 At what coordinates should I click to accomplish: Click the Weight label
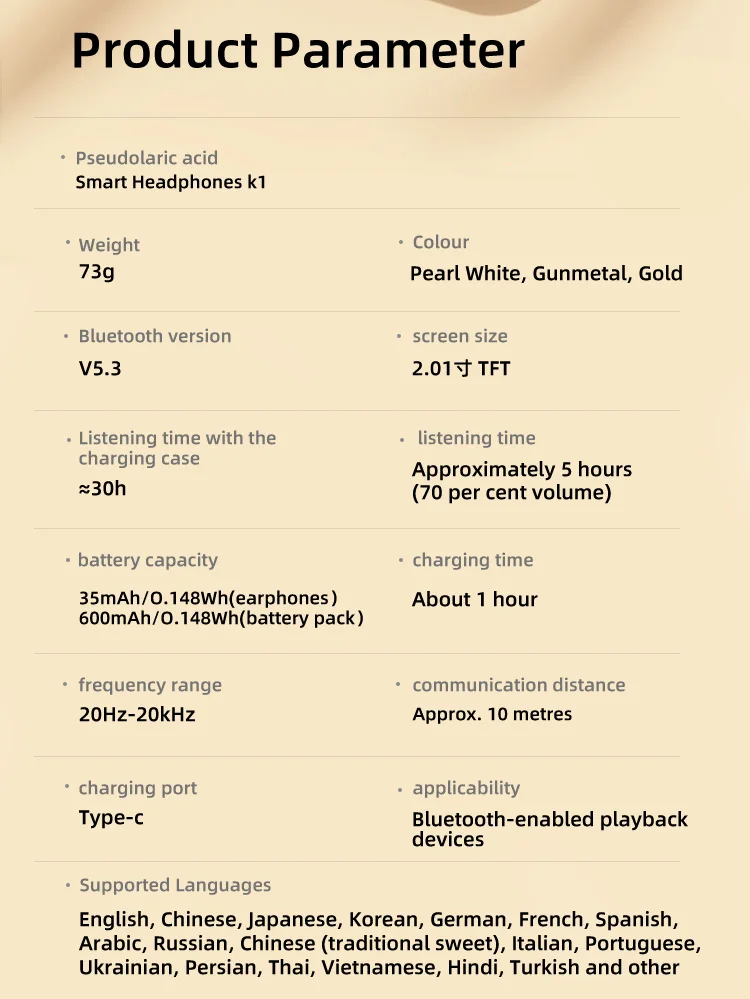tap(109, 245)
